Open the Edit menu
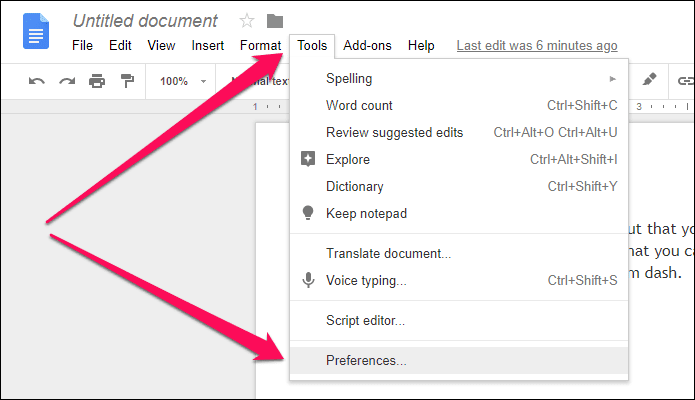695x400 pixels. [120, 45]
